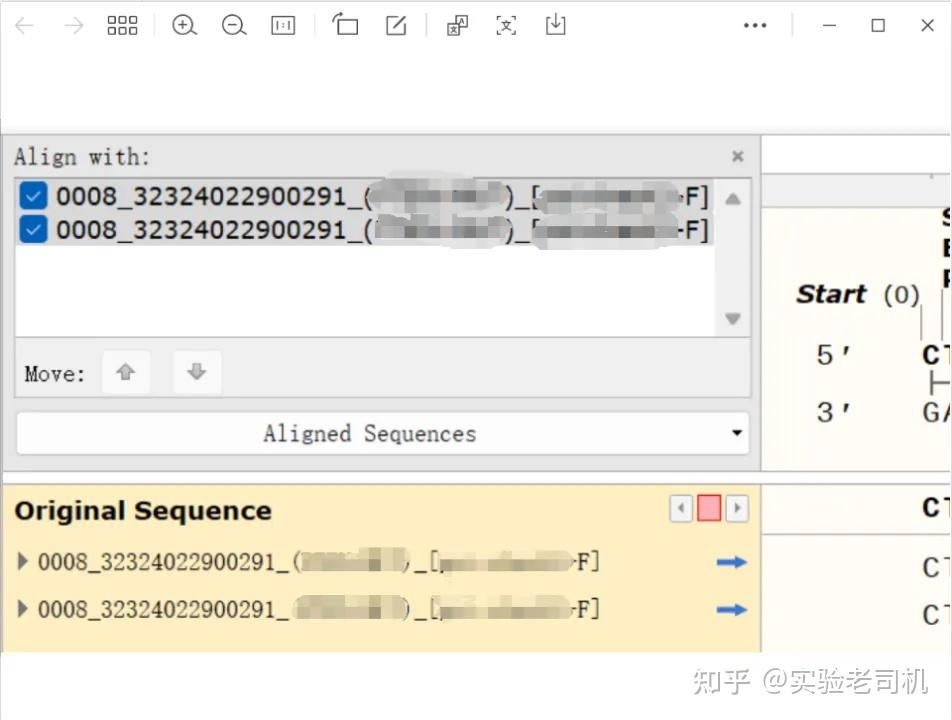Set zoom to actual 1:1 size

tap(283, 25)
